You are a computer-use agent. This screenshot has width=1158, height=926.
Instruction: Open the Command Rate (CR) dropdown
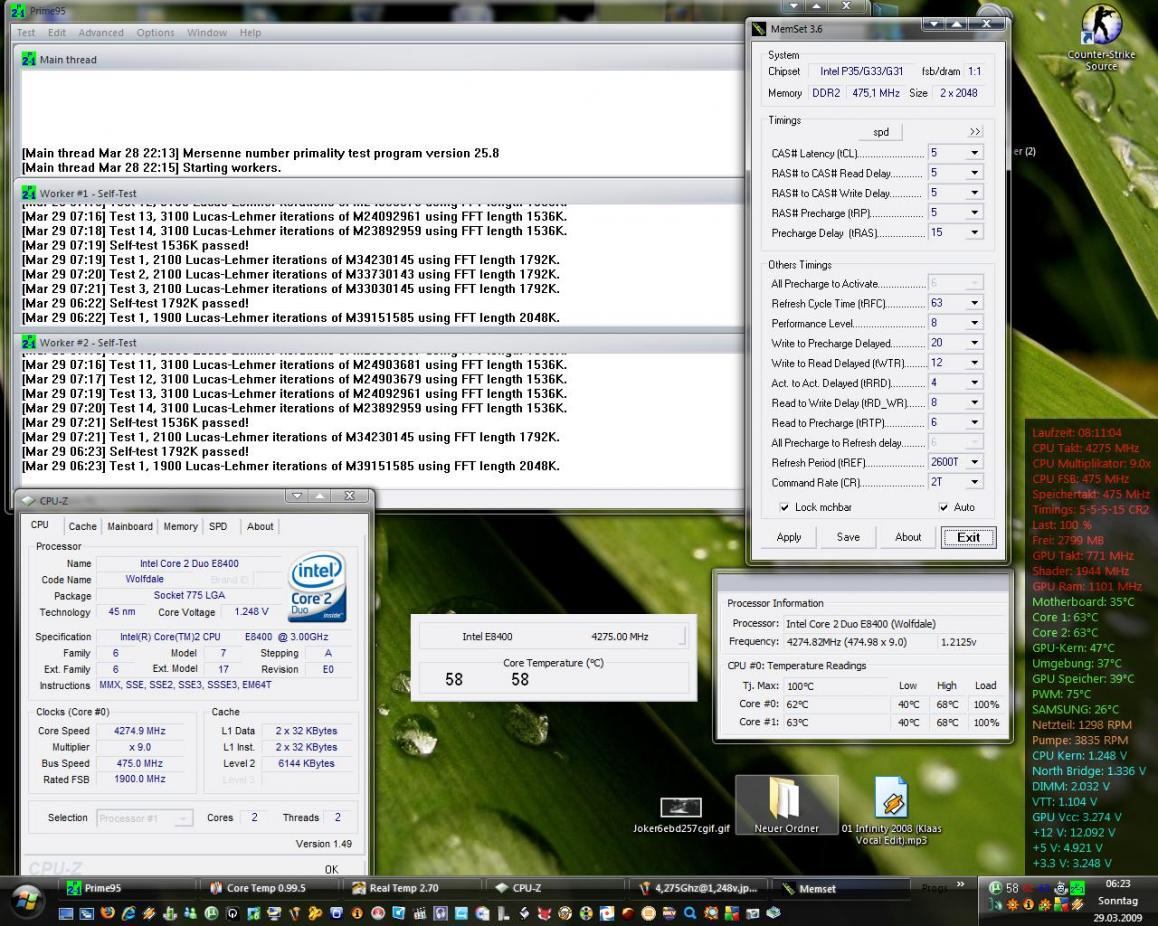point(974,482)
